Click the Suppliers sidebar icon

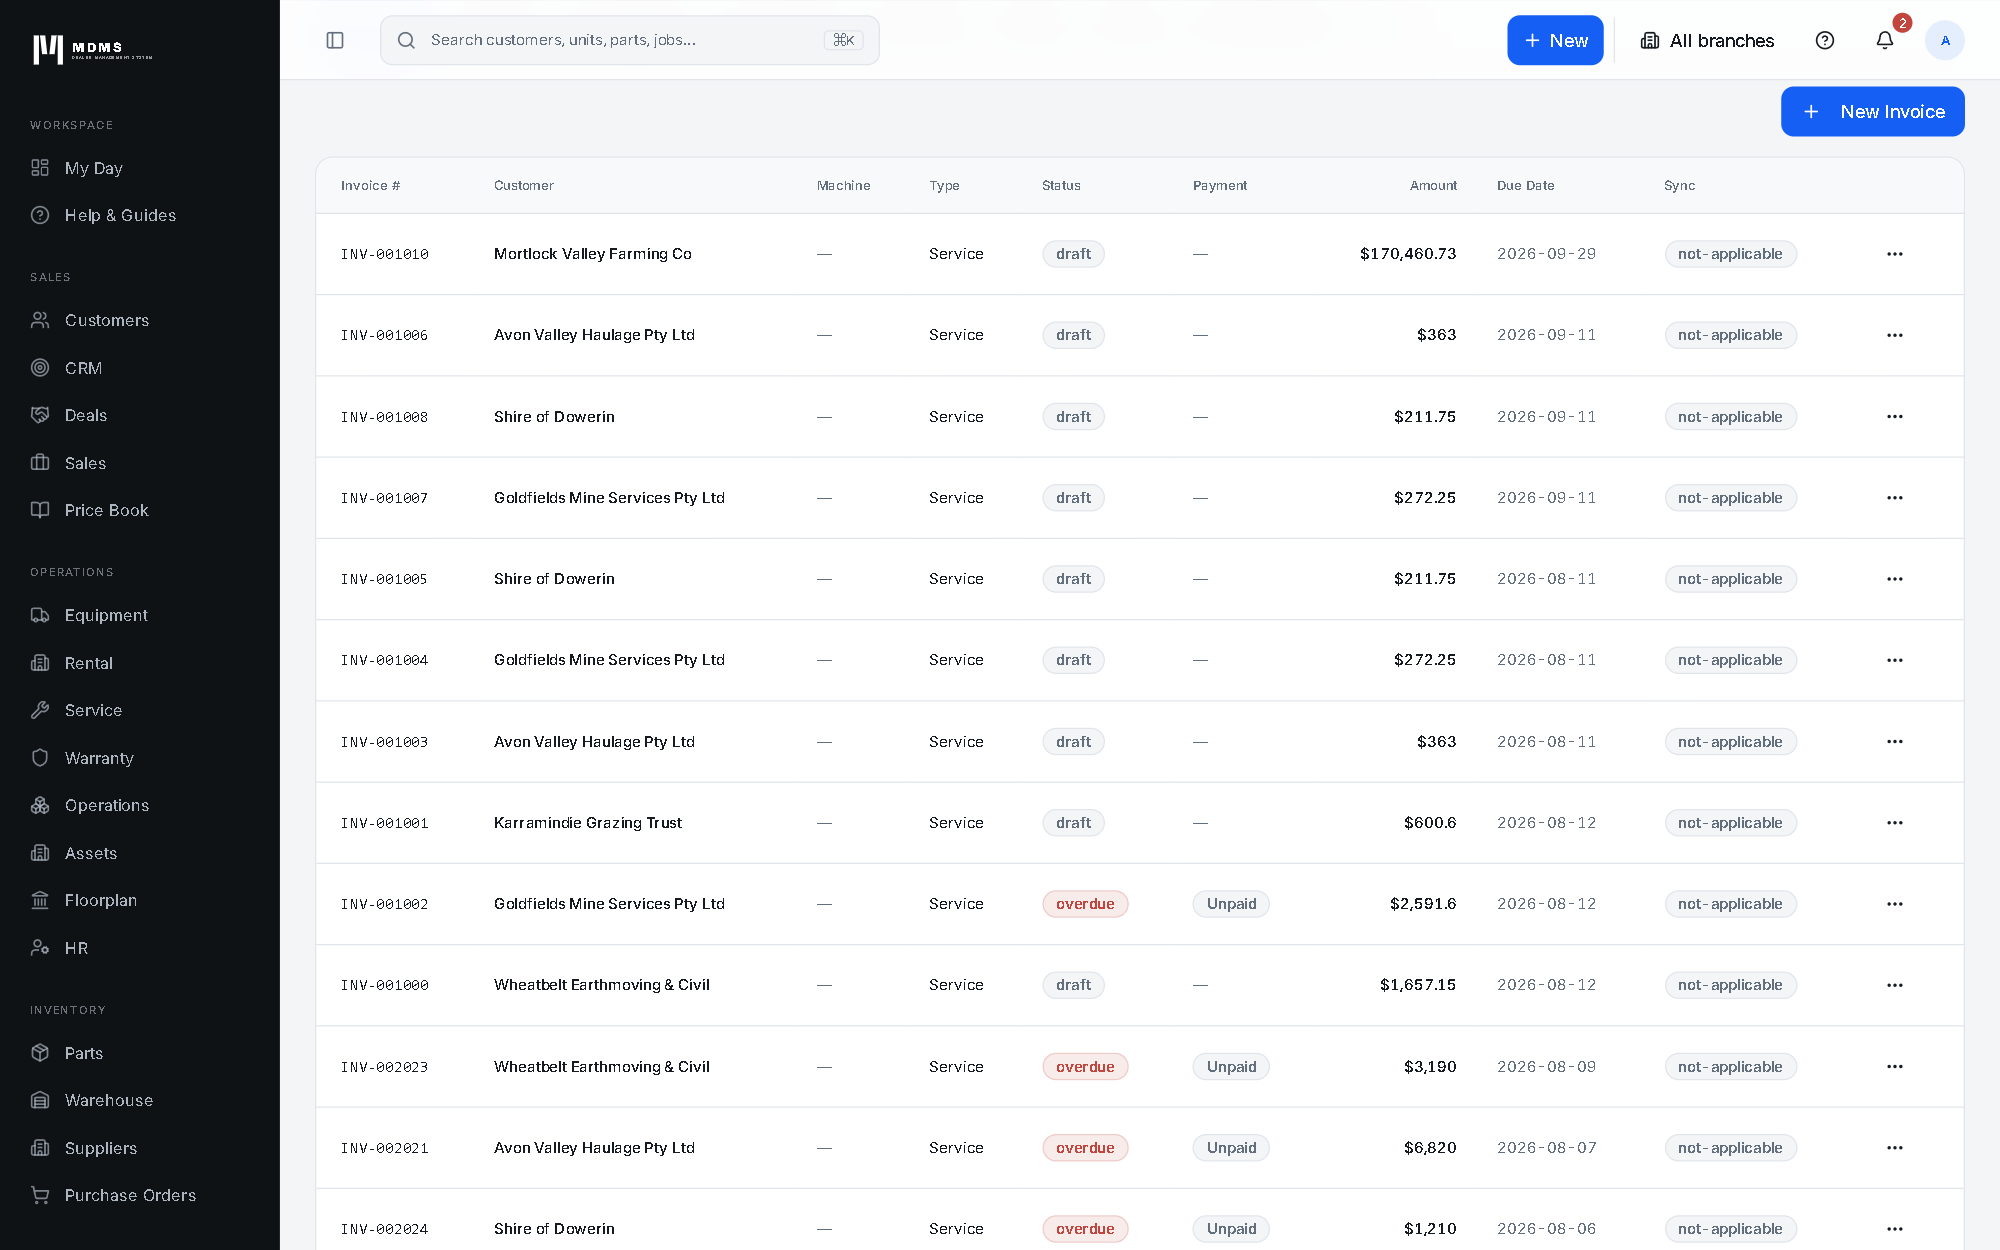(40, 1148)
